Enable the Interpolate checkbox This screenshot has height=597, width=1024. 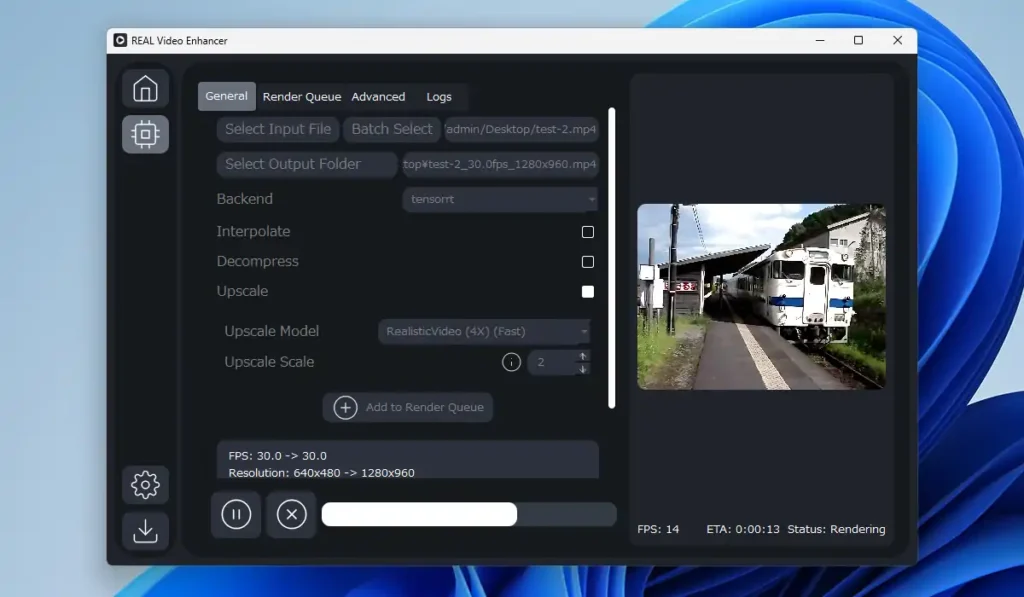(588, 232)
